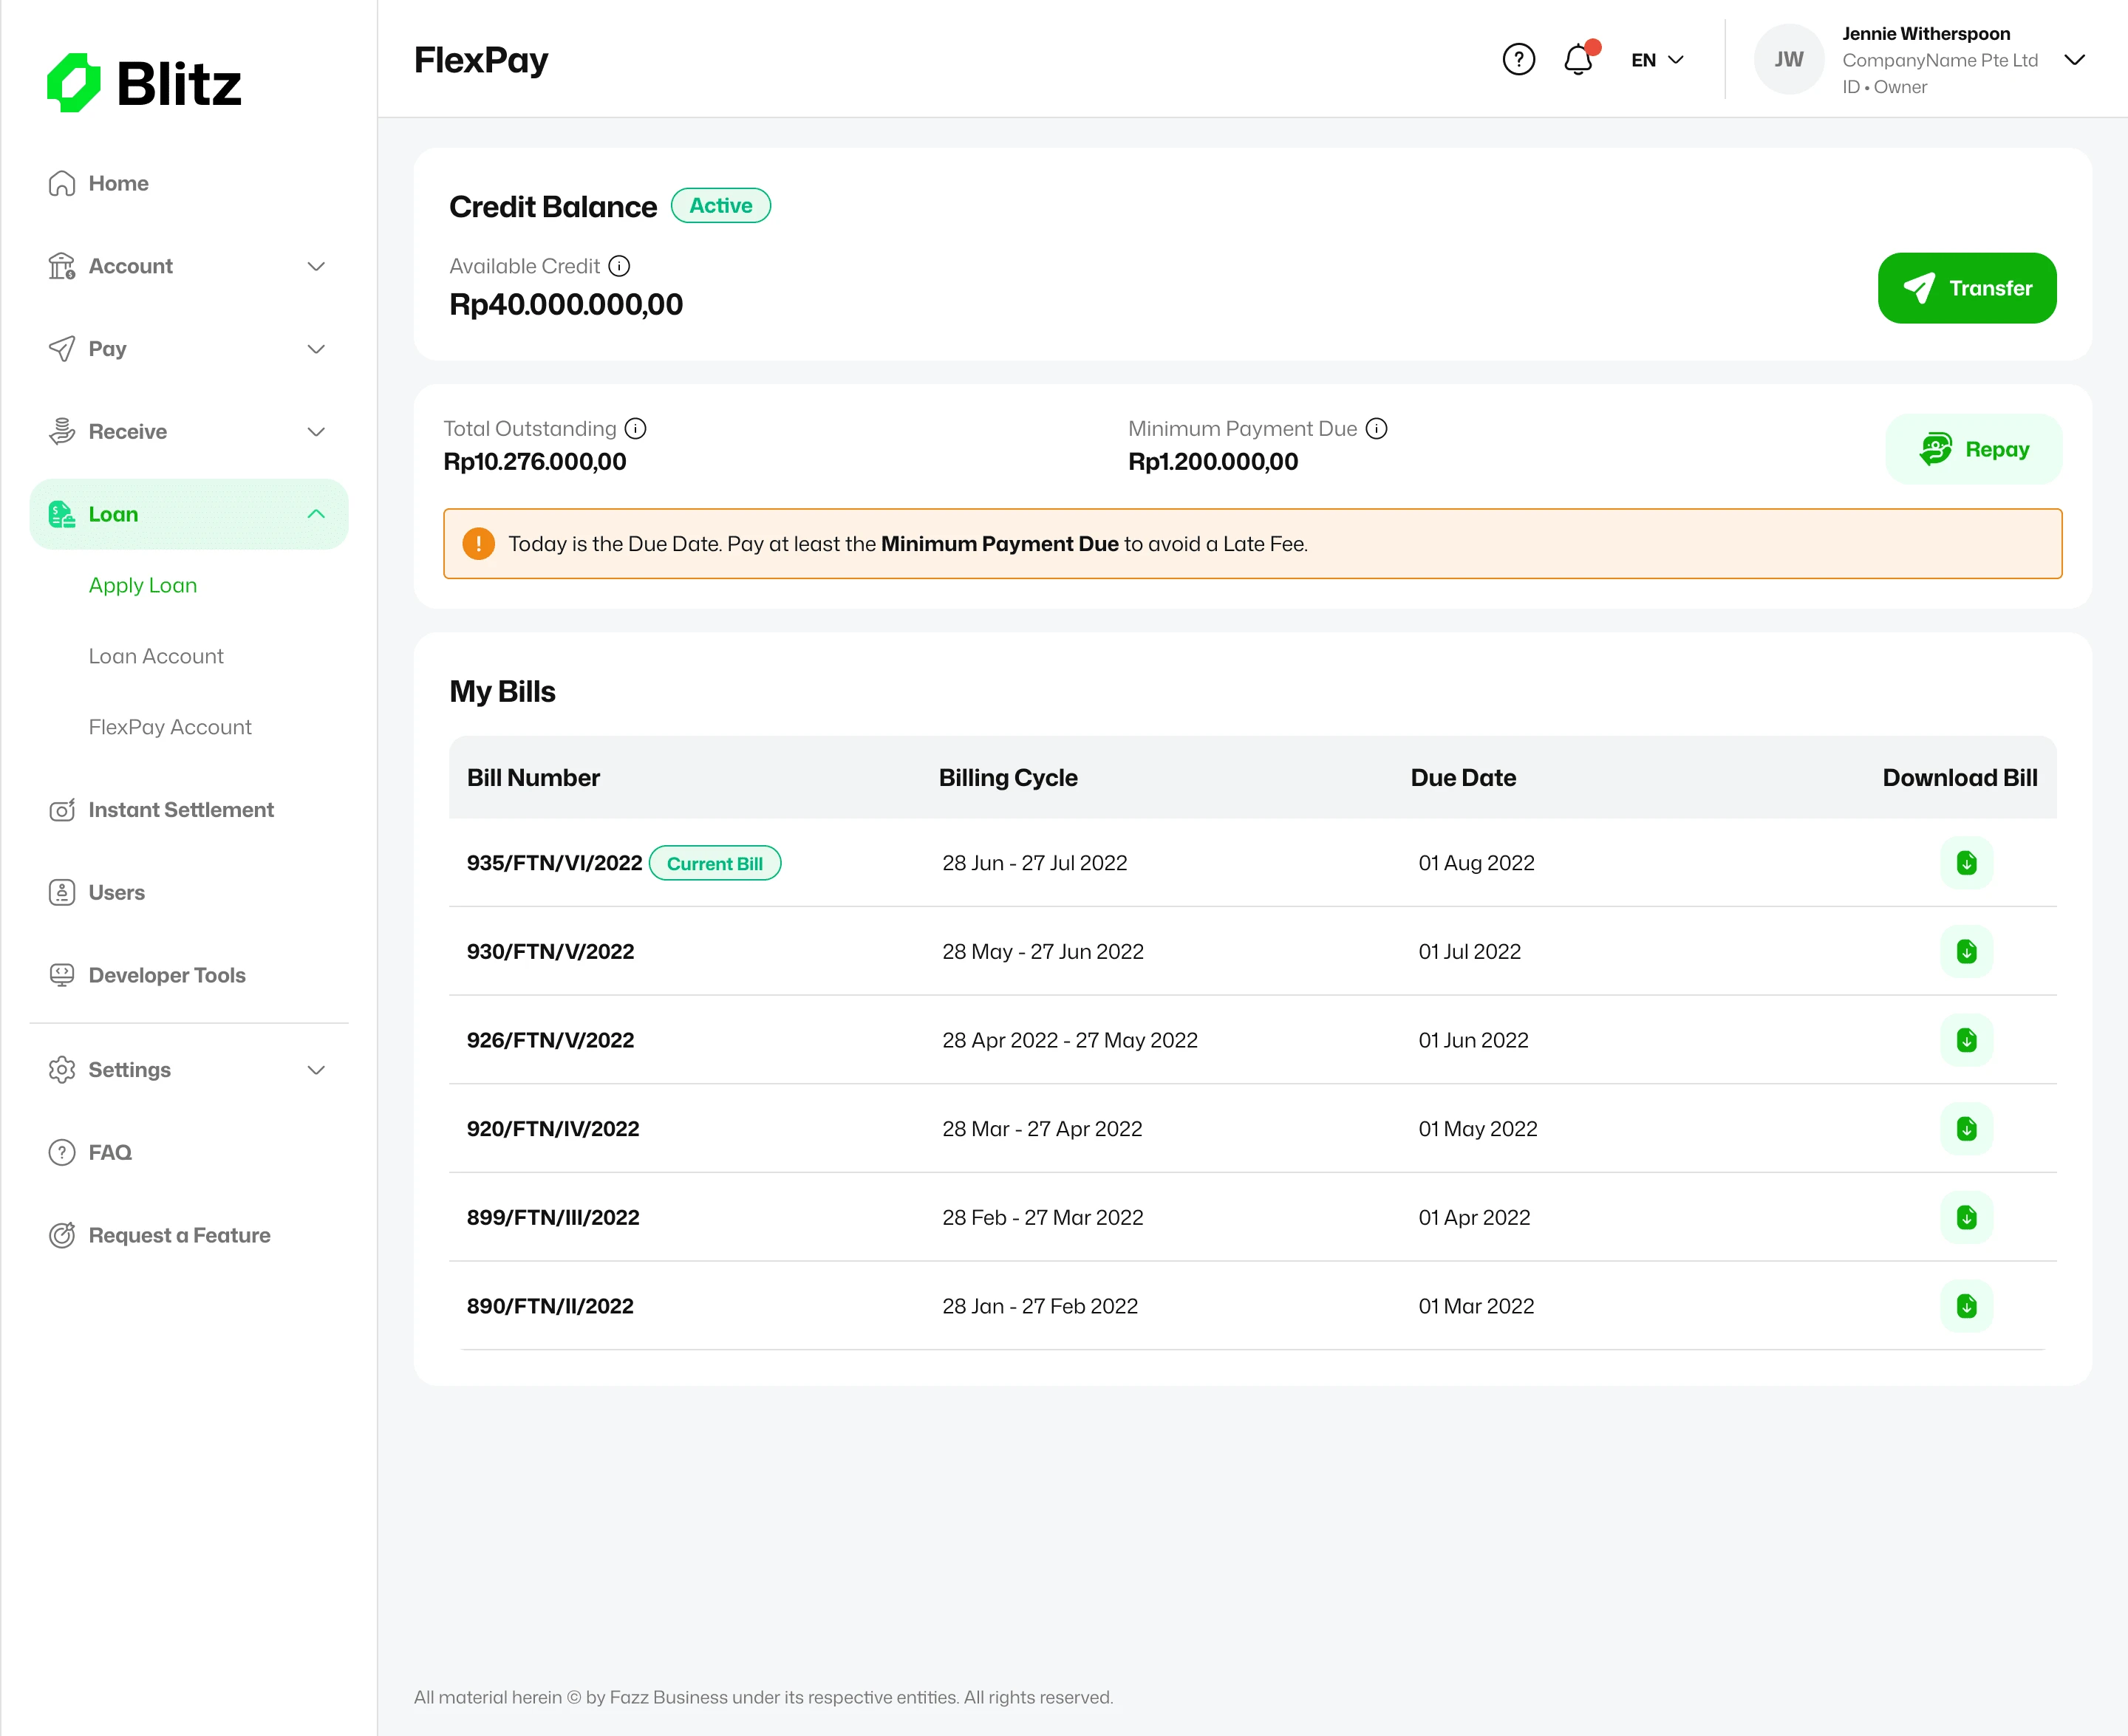Click bill number 930/FTN/V/2022

click(550, 952)
